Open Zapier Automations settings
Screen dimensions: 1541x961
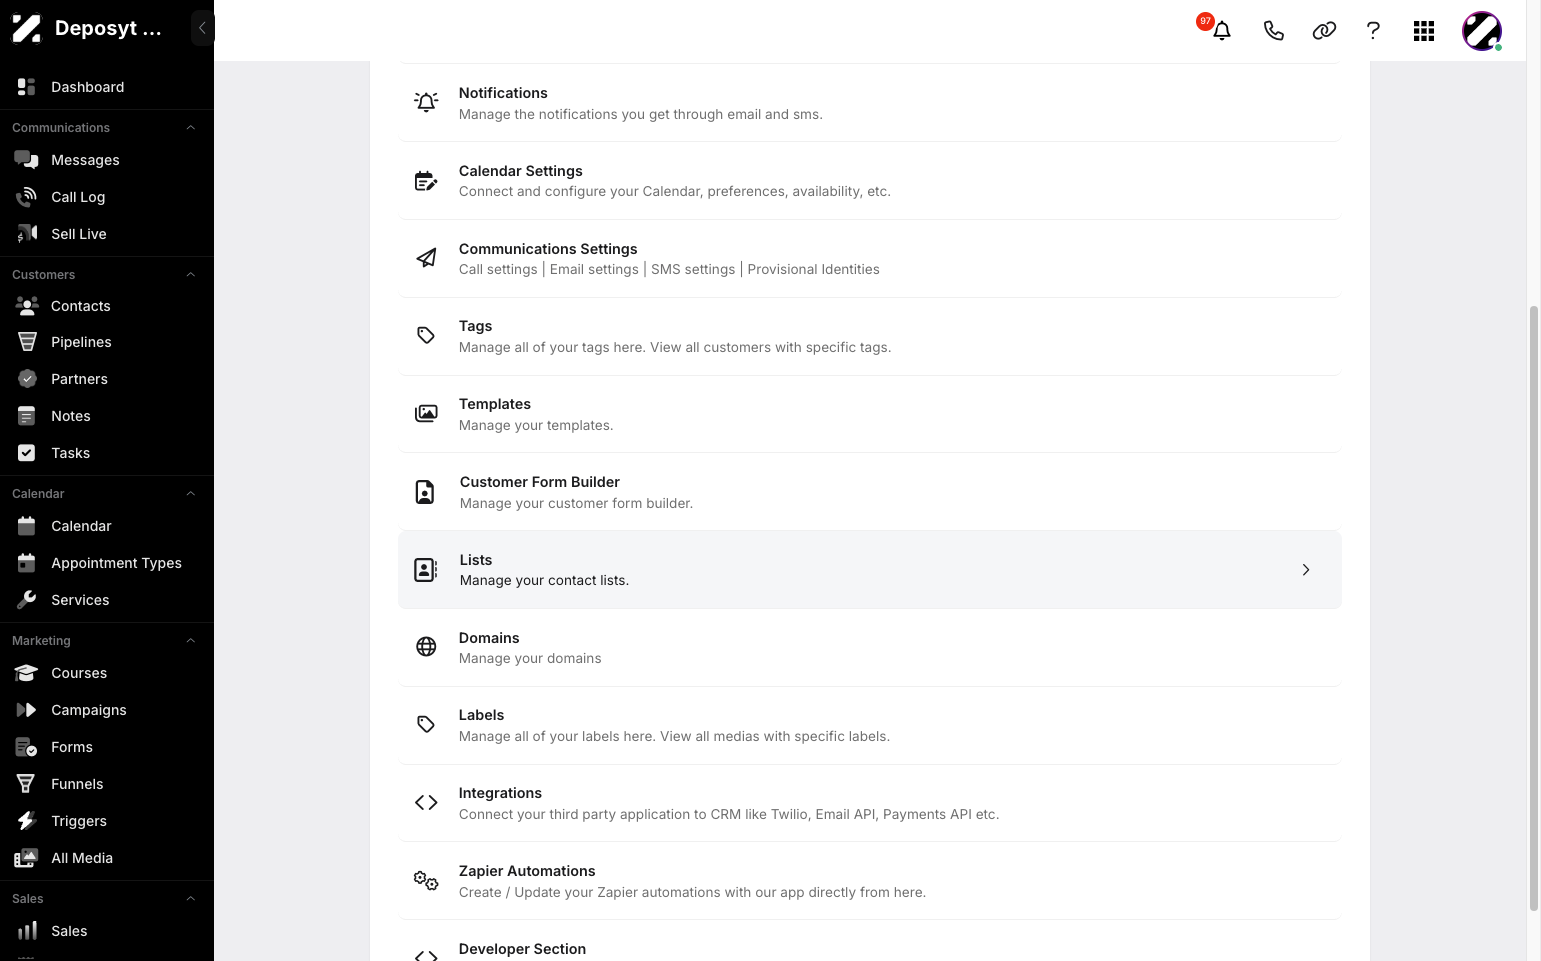pyautogui.click(x=869, y=881)
